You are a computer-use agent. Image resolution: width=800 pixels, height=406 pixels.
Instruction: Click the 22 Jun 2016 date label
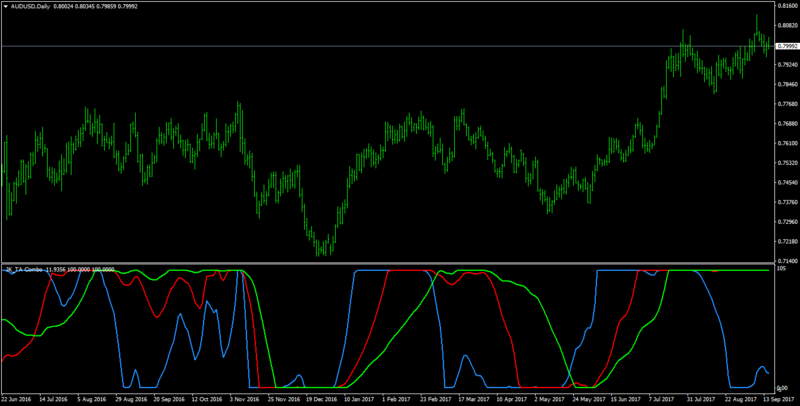[16, 399]
